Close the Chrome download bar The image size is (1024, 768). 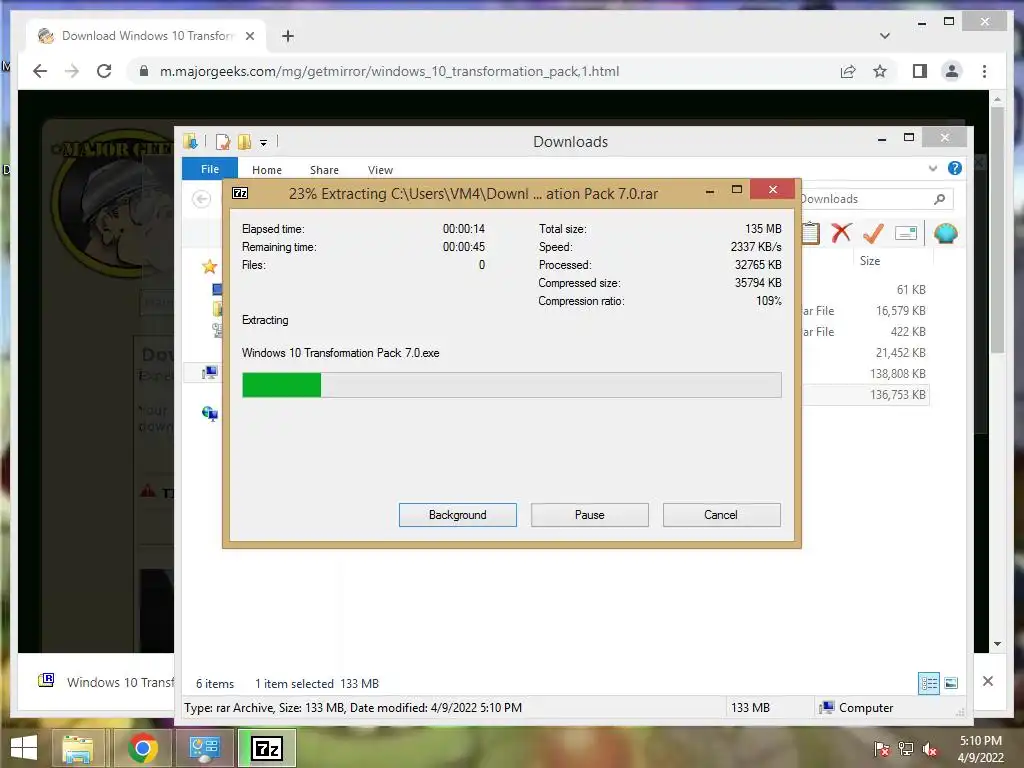988,681
